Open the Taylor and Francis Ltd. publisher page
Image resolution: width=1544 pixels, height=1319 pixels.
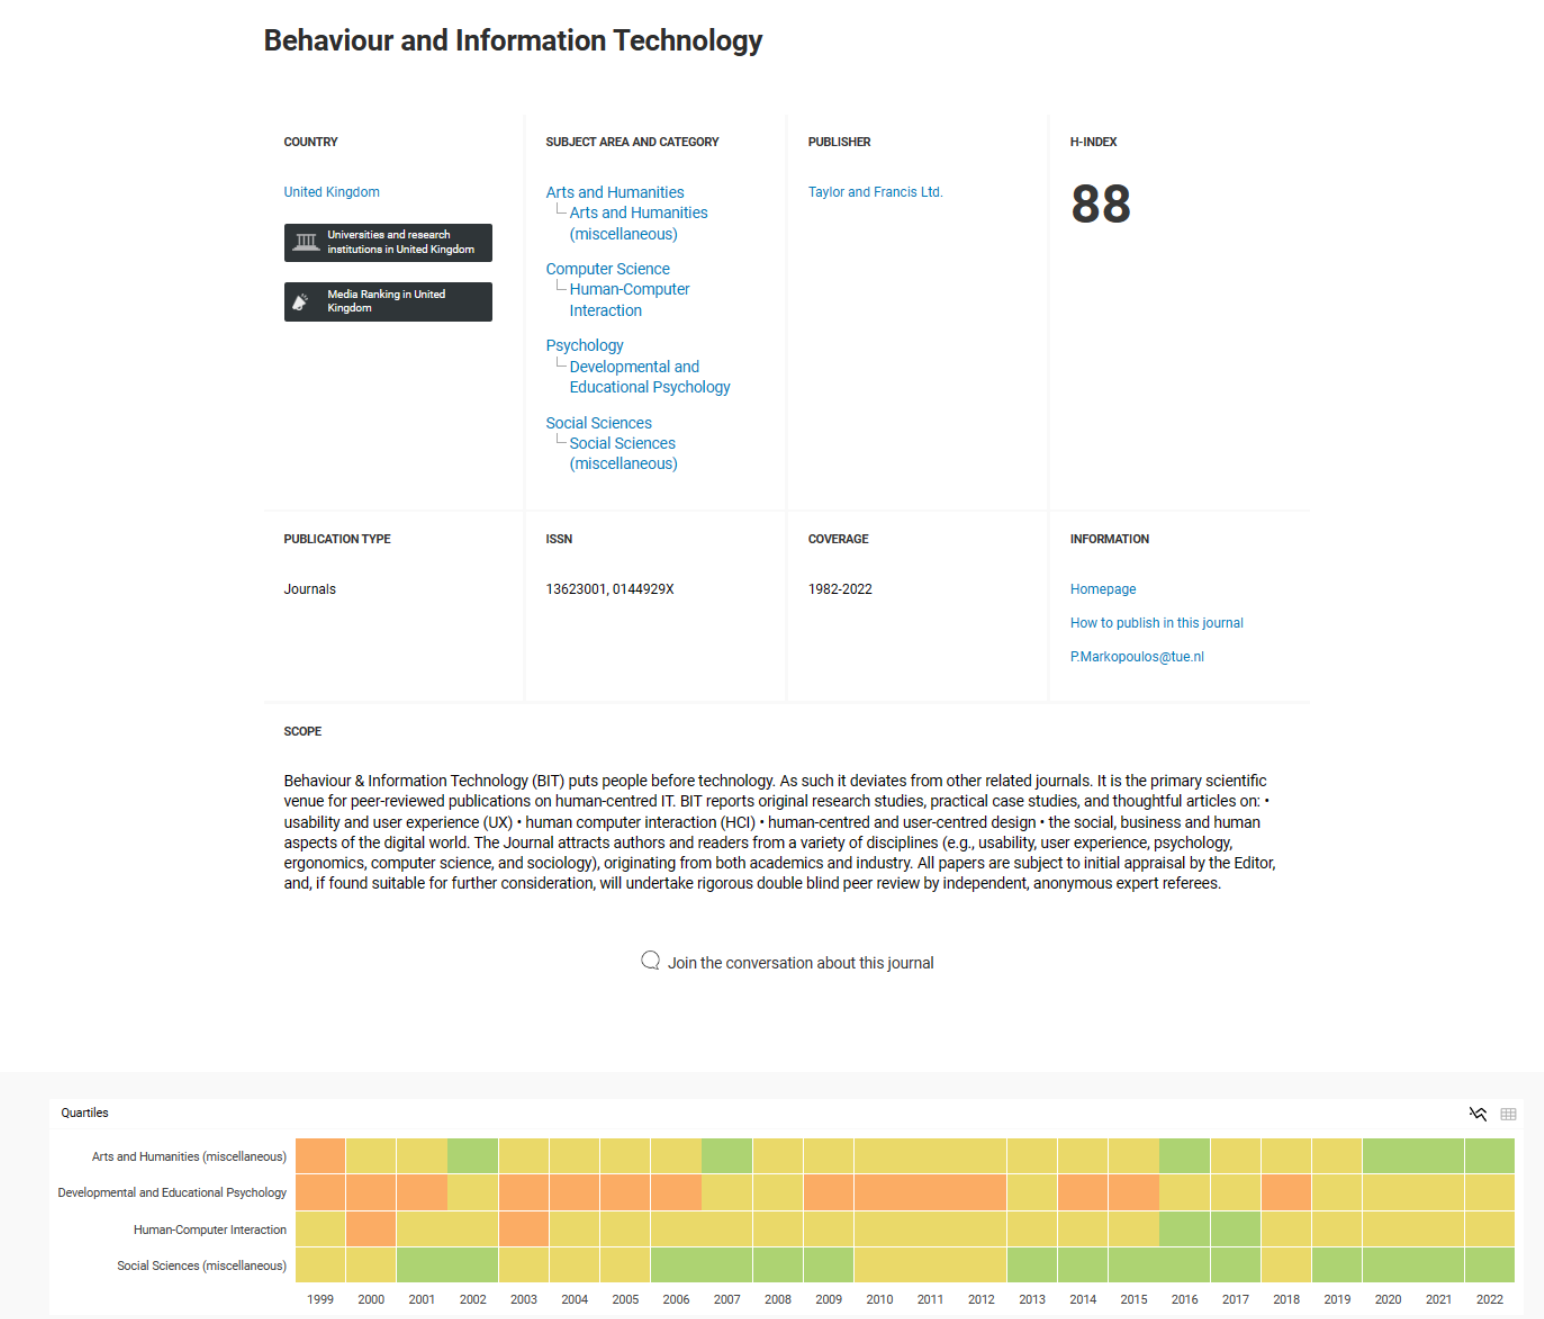pyautogui.click(x=875, y=191)
